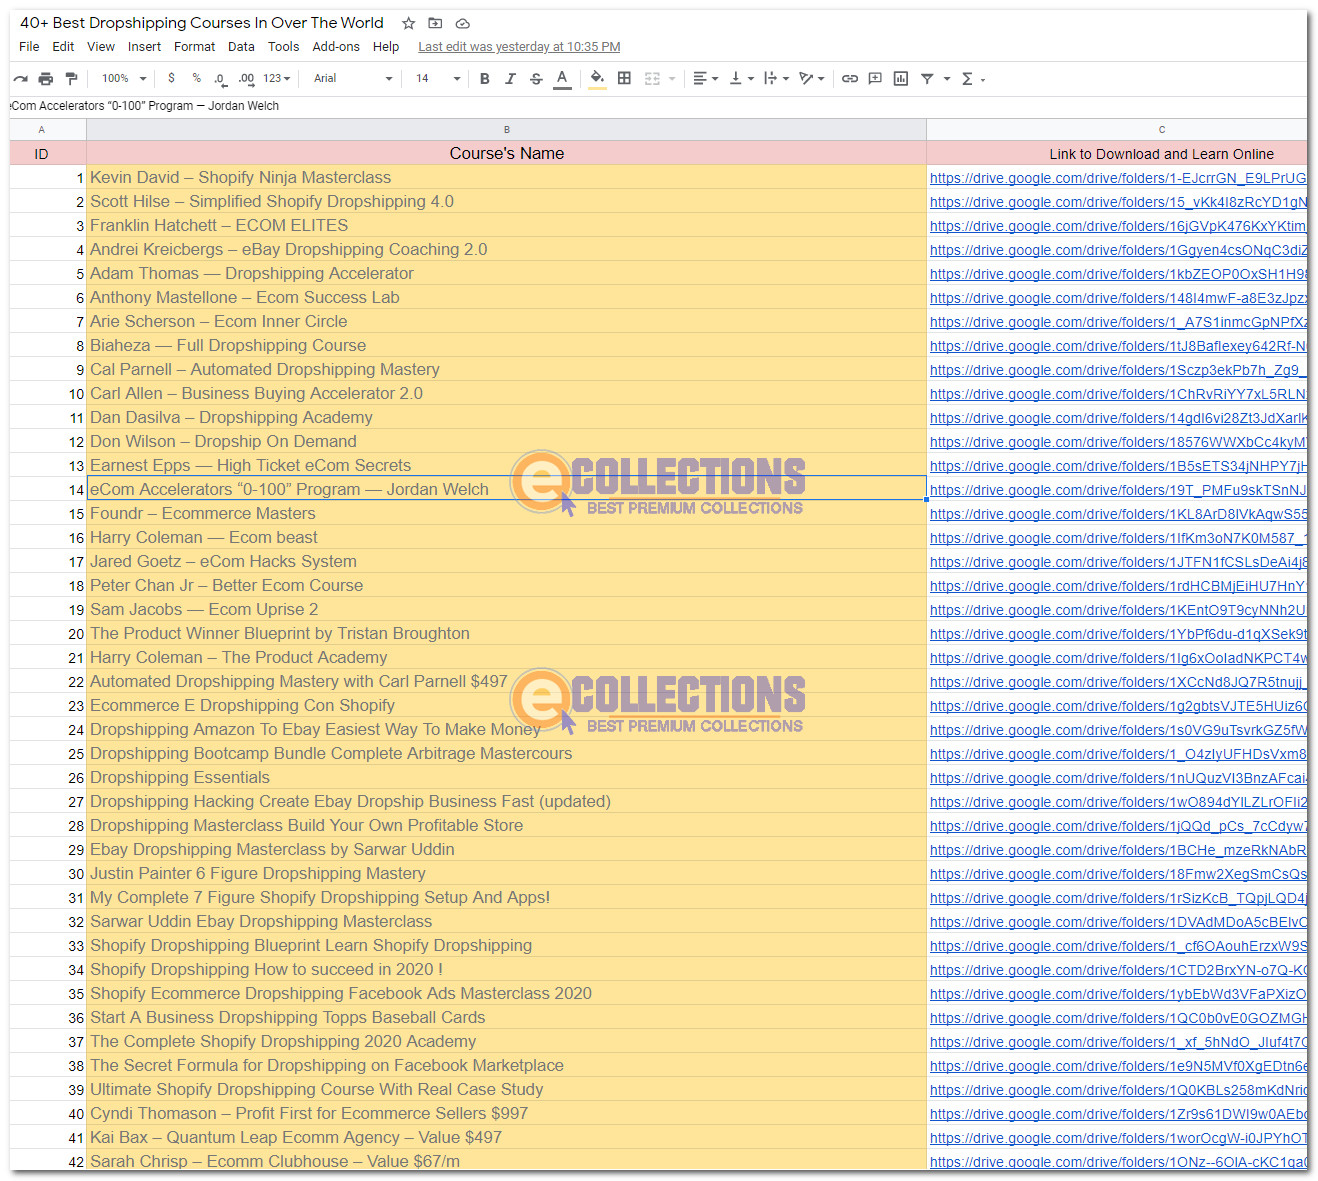Screen dimensions: 1318x1181
Task: Select cell 'Sam Jacobs — Ecom Uprise 2'
Action: (506, 609)
